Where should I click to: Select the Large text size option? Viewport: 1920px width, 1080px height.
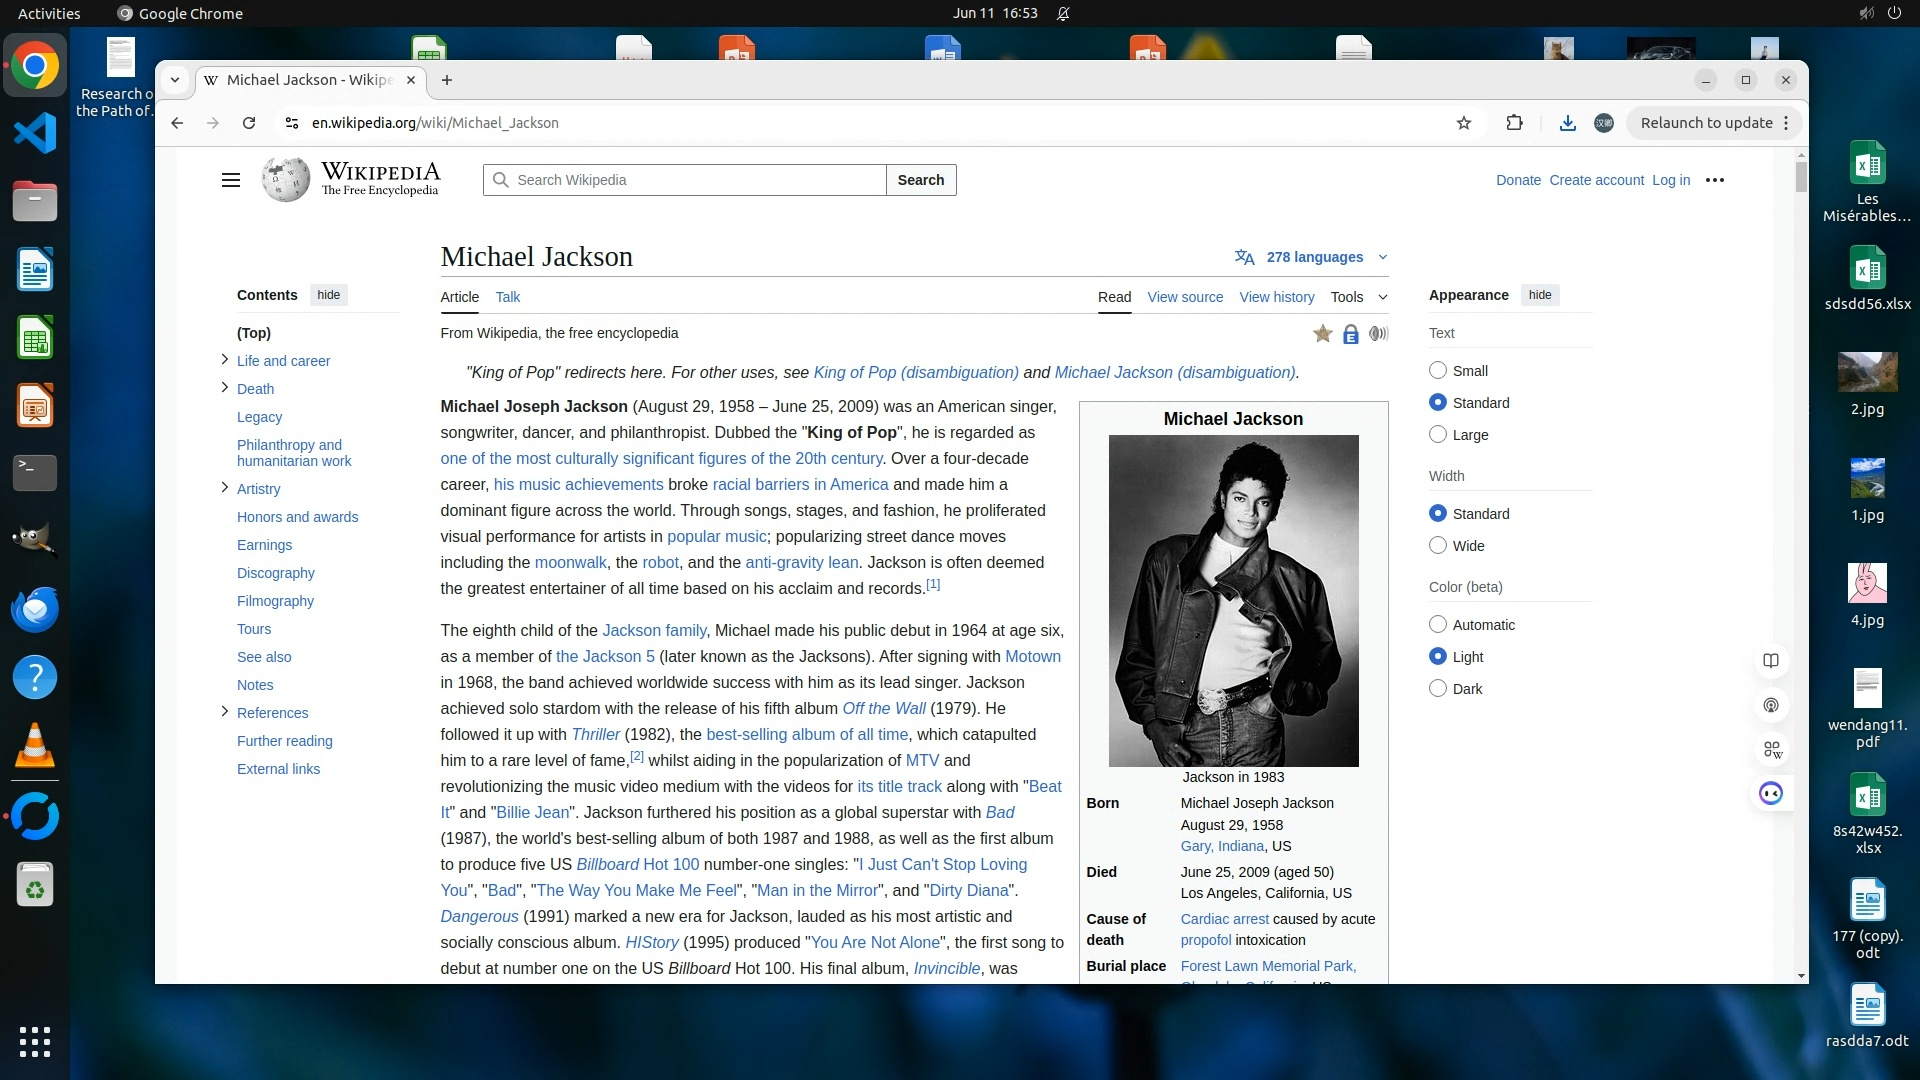[1438, 435]
